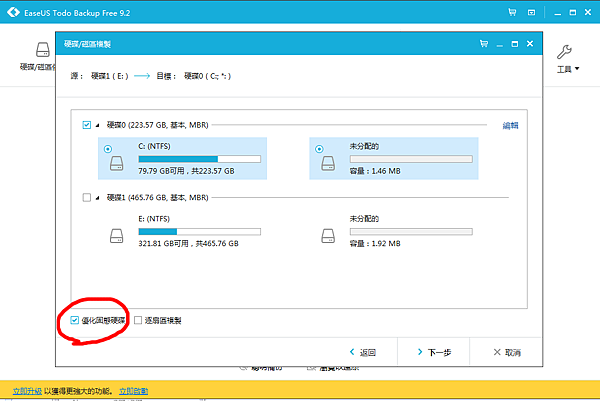Close the disk clone dialog
The width and height of the screenshot is (600, 401).
[x=530, y=44]
